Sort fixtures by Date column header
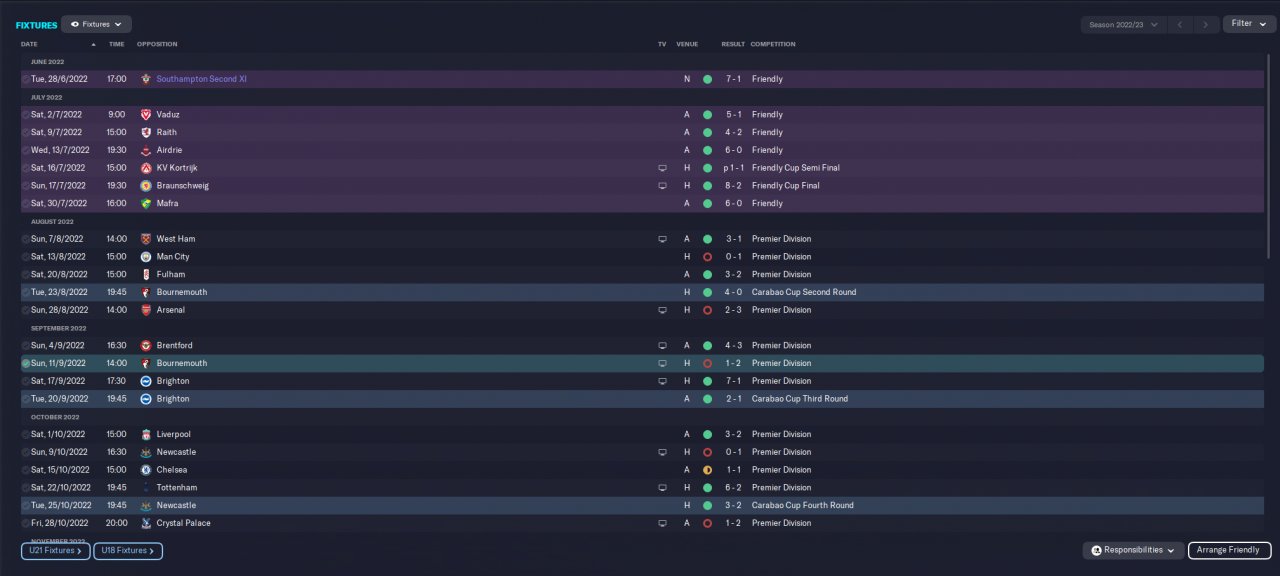 [29, 44]
